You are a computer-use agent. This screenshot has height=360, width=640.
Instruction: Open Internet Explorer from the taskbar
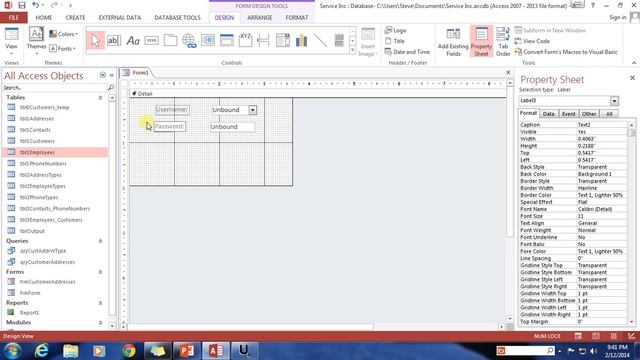pyautogui.click(x=42, y=351)
